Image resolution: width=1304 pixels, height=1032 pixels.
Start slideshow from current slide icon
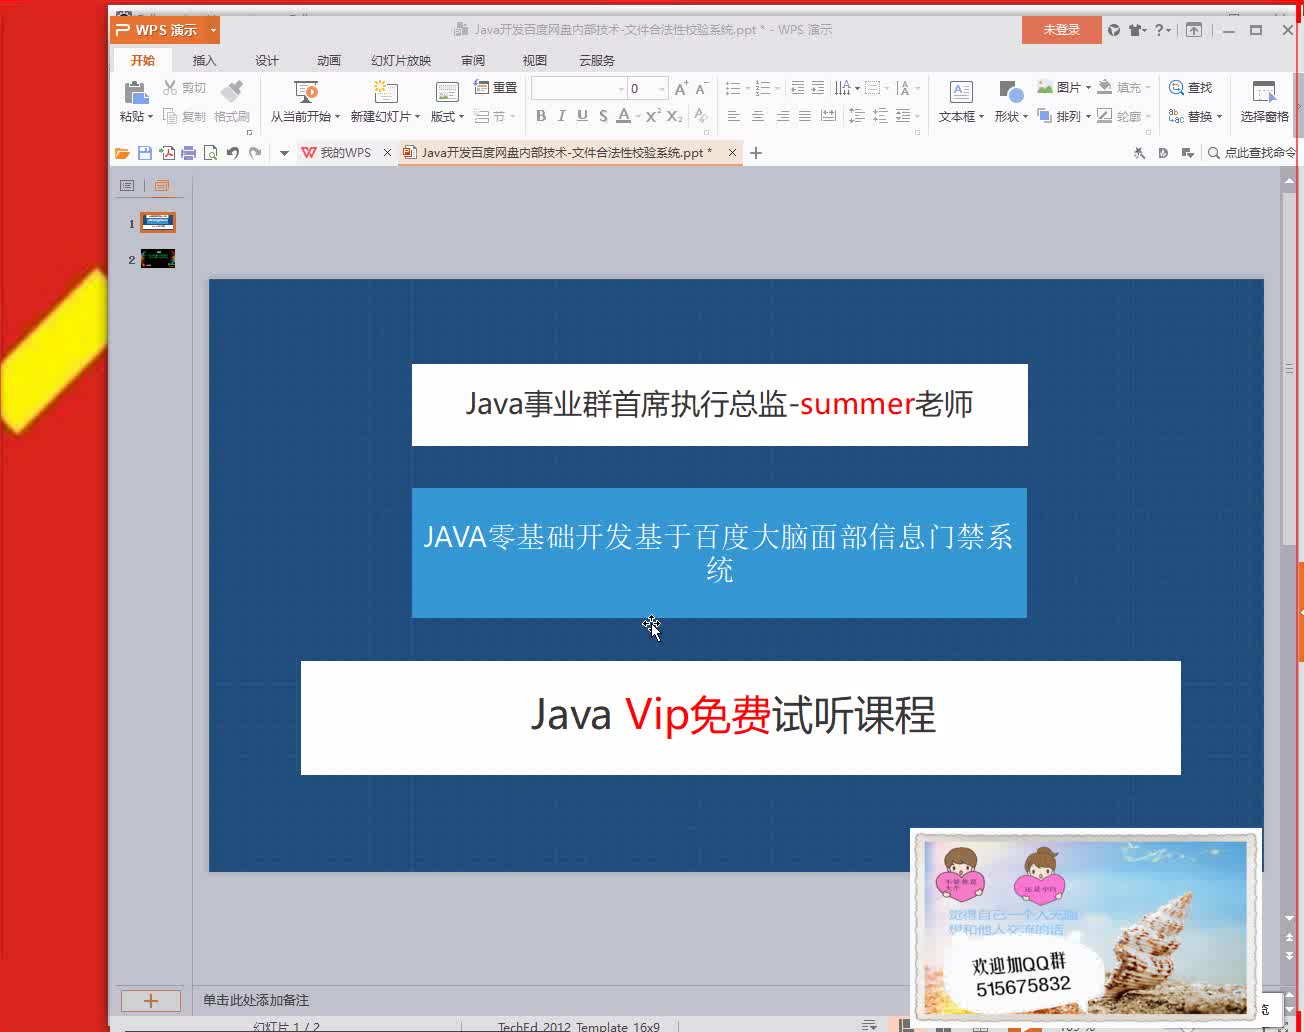306,93
